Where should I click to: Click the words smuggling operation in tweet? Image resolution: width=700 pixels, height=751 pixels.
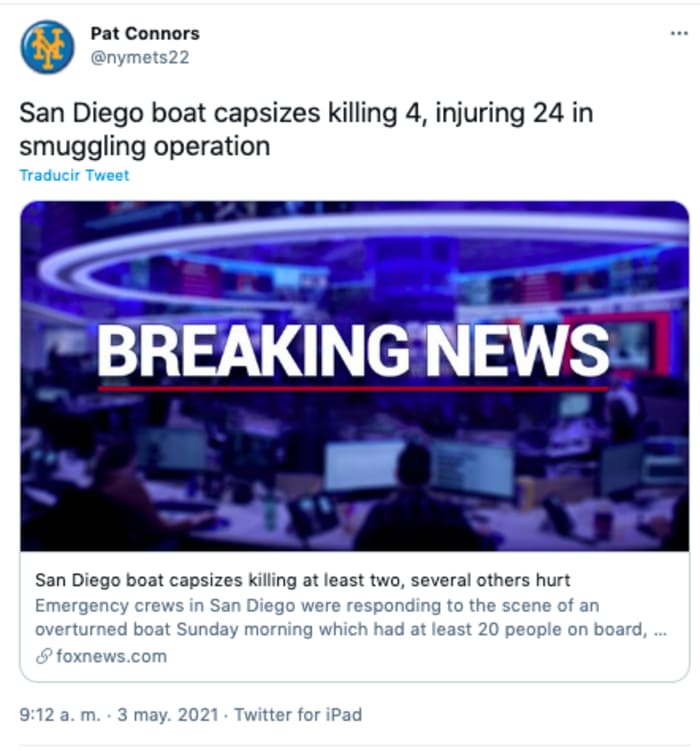pos(145,146)
